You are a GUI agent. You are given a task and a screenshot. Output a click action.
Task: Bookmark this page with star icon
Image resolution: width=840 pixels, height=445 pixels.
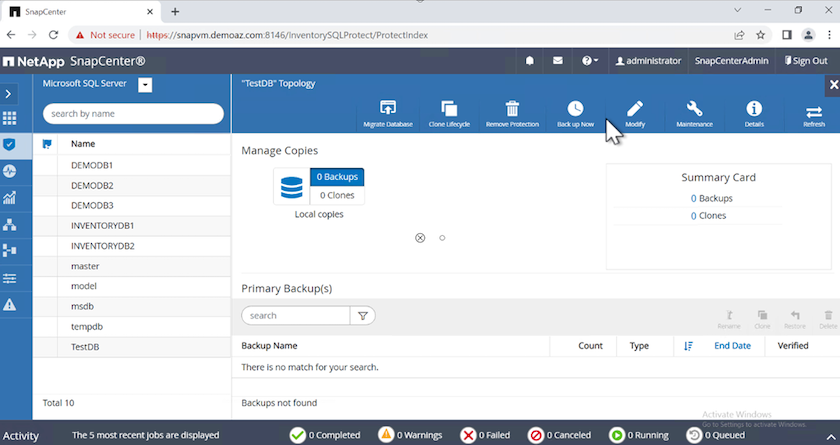760,35
